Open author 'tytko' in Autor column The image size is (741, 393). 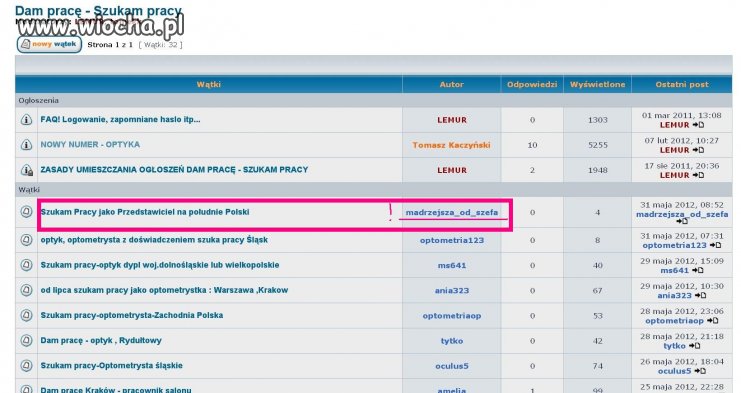click(x=452, y=341)
